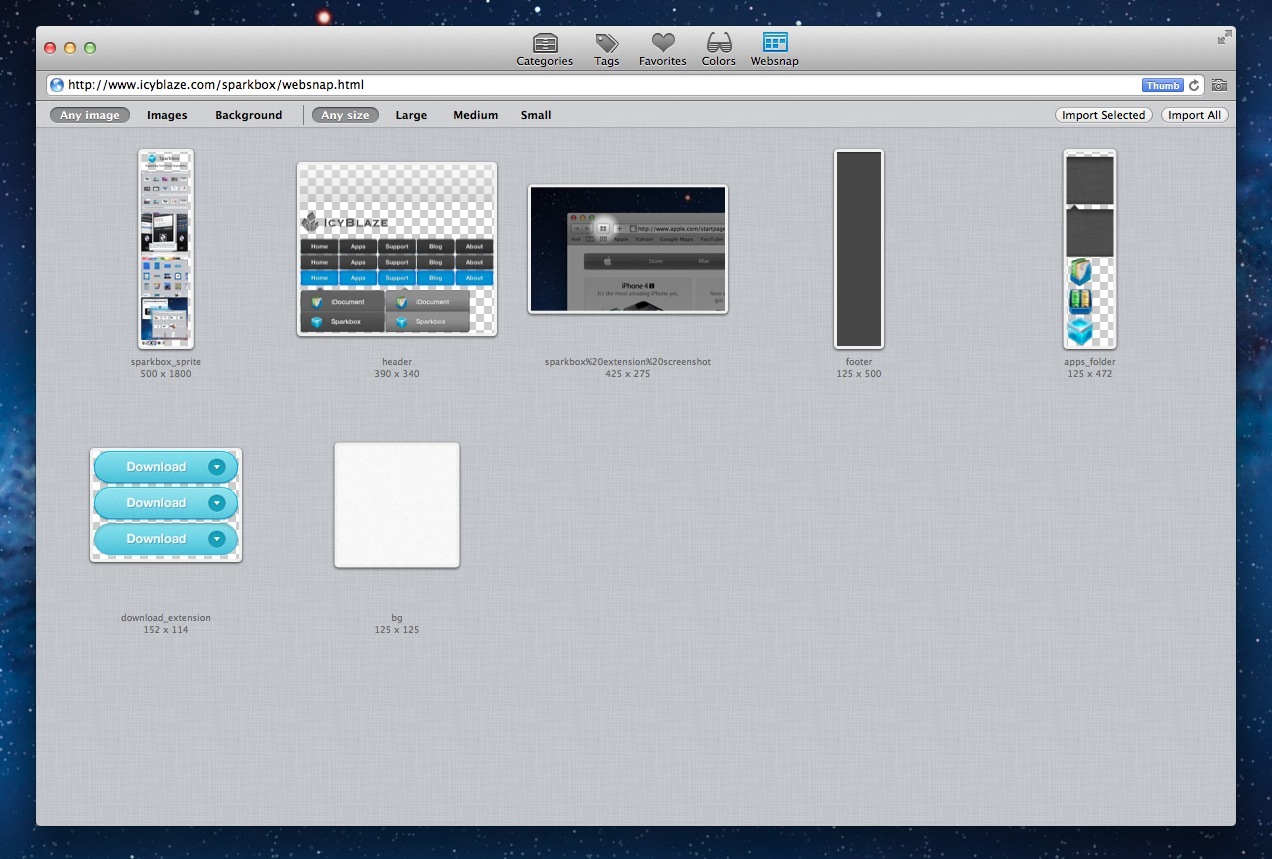Select the bg image thumbnail
This screenshot has width=1272, height=859.
click(397, 505)
